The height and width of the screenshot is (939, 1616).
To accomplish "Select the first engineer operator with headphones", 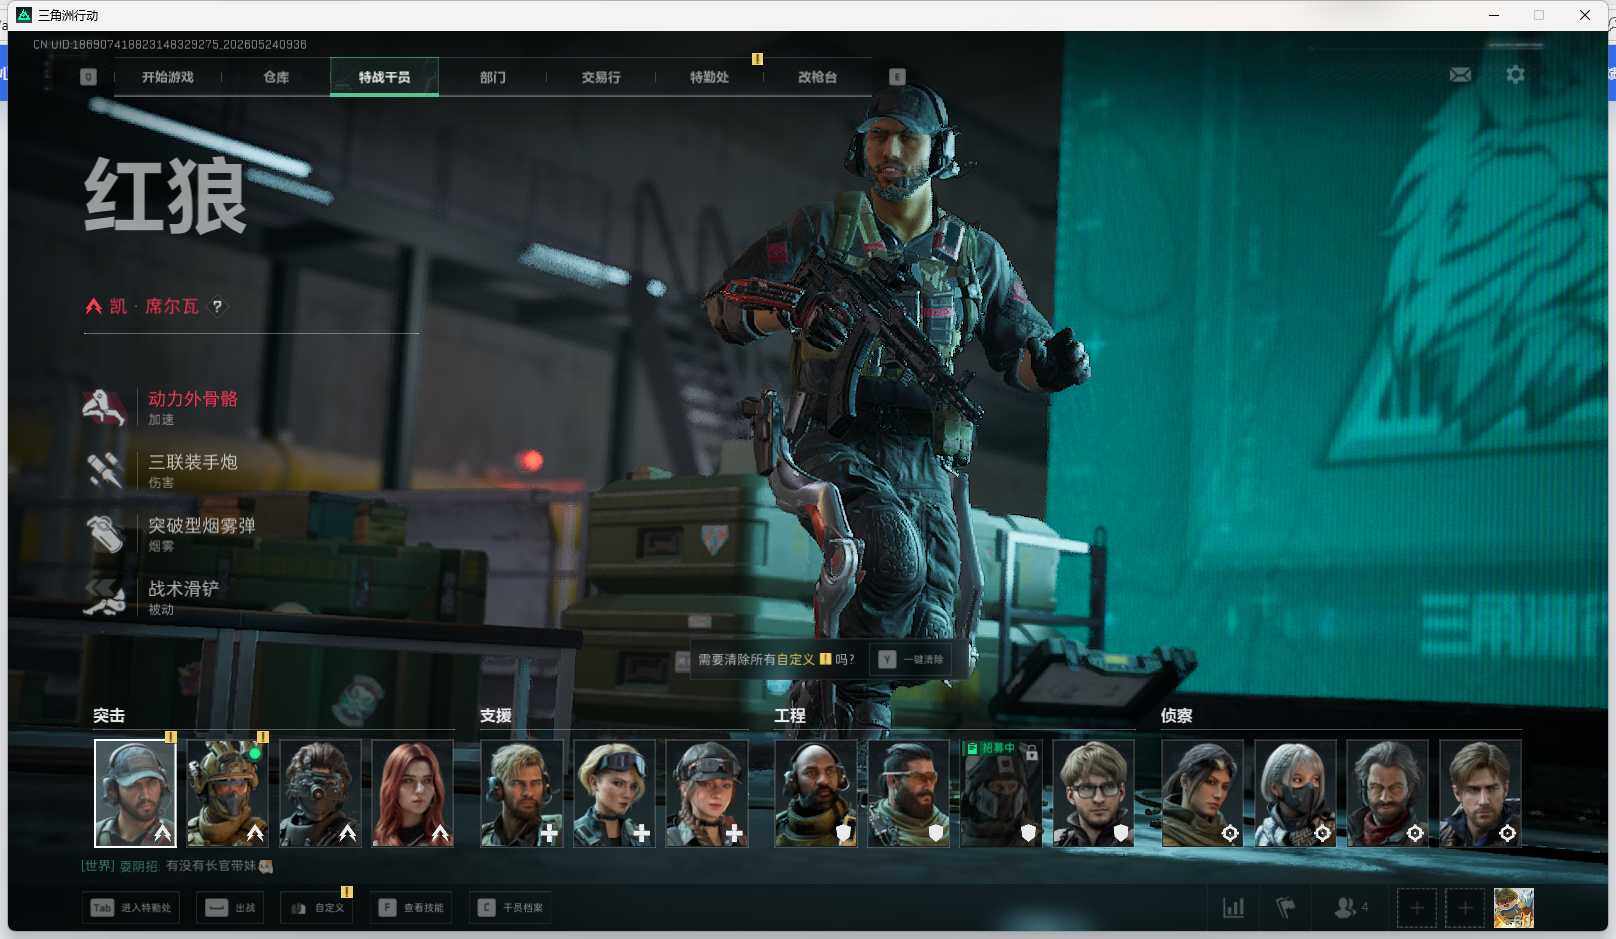I will click(x=816, y=793).
